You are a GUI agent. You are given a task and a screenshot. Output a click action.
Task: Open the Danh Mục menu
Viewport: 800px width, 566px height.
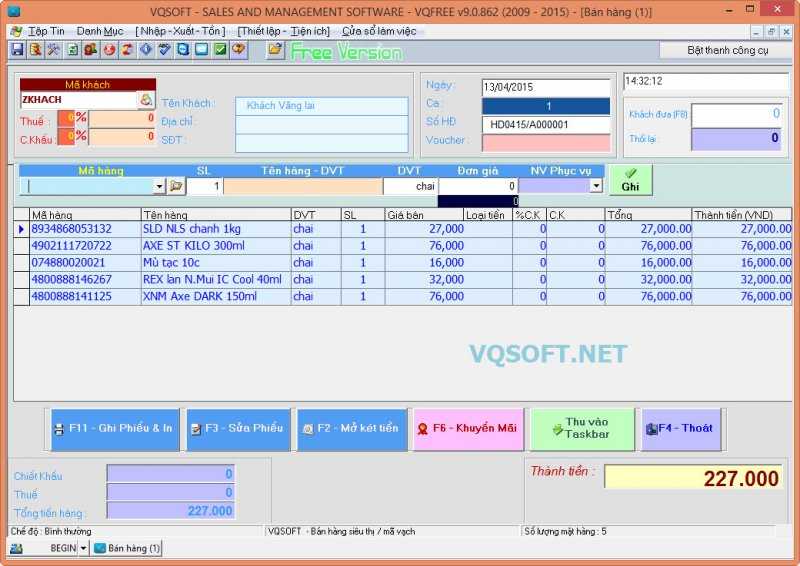100,31
